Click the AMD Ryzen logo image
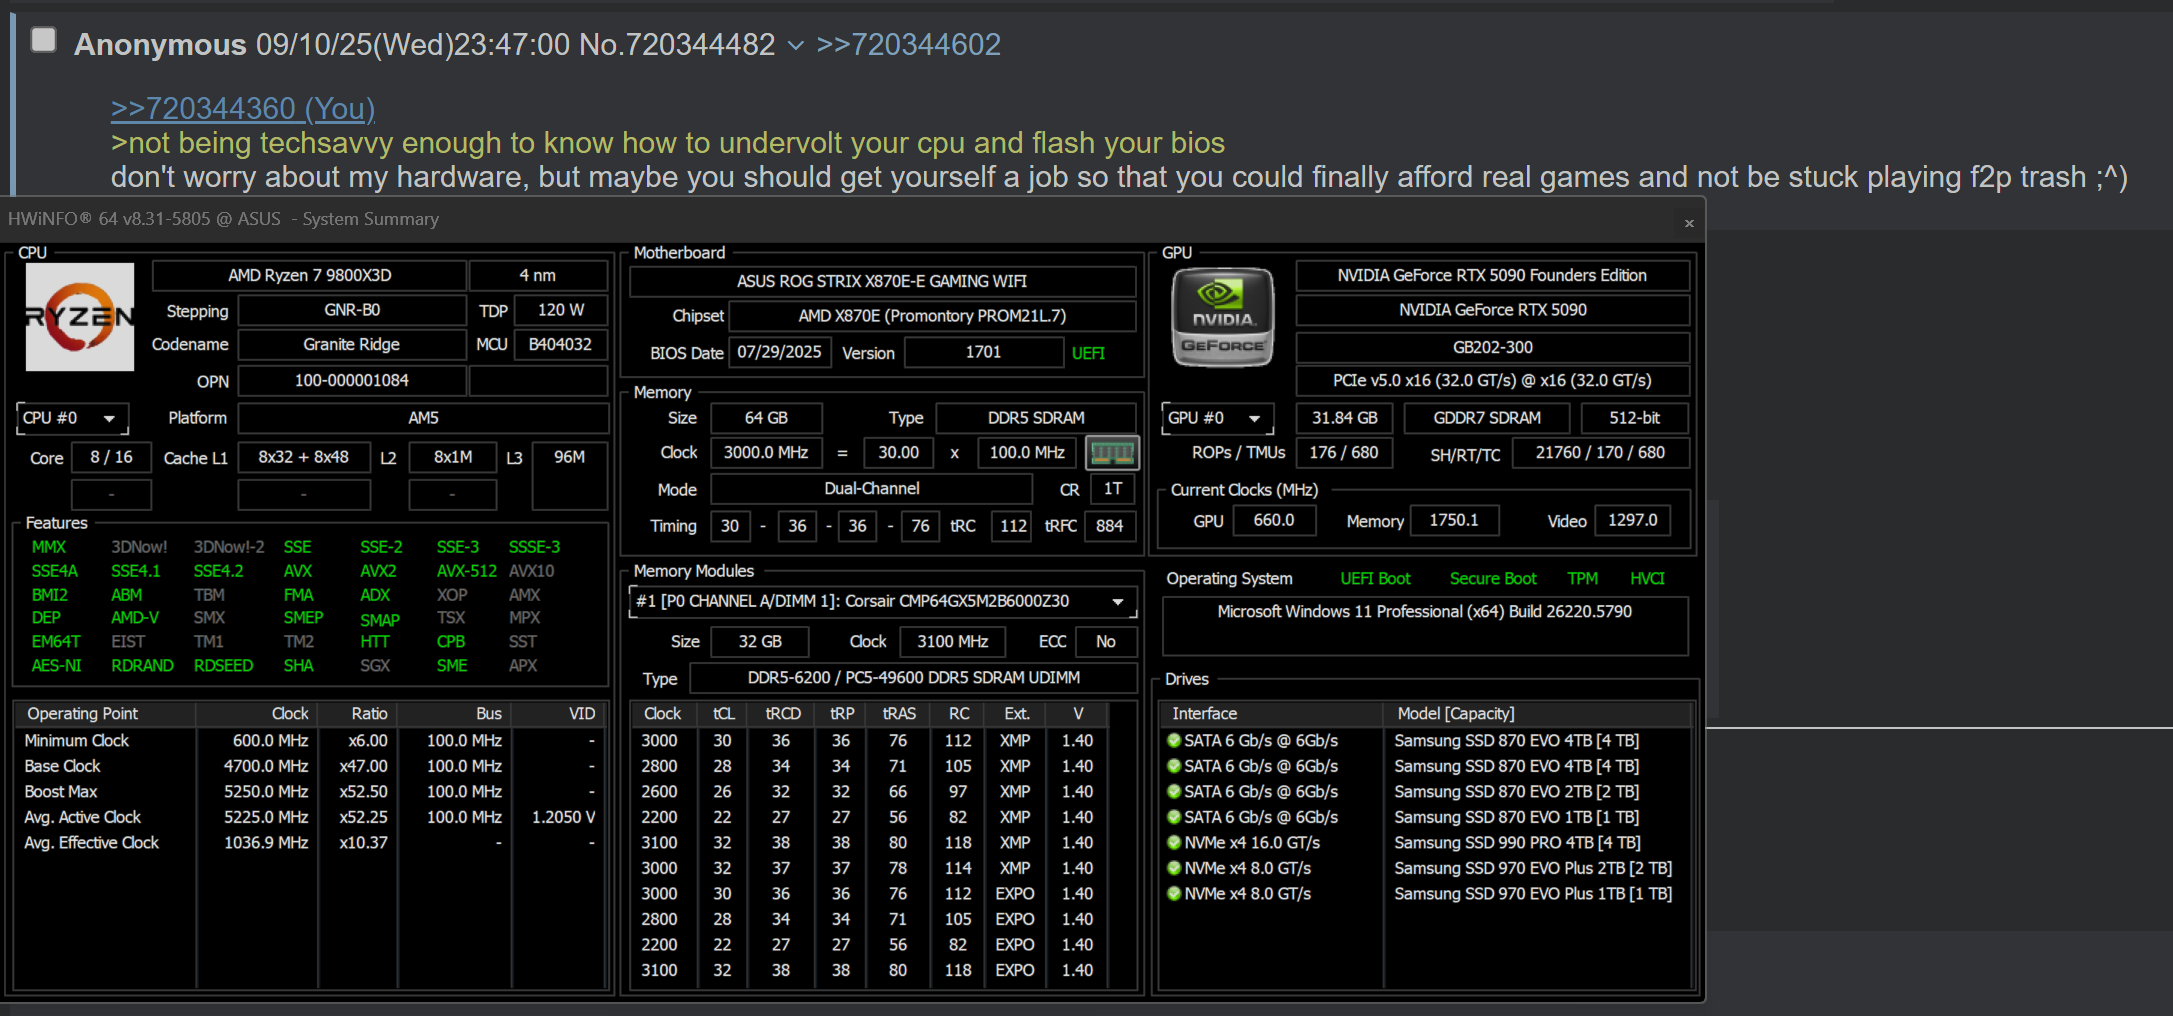Viewport: 2173px width, 1016px height. click(x=80, y=317)
